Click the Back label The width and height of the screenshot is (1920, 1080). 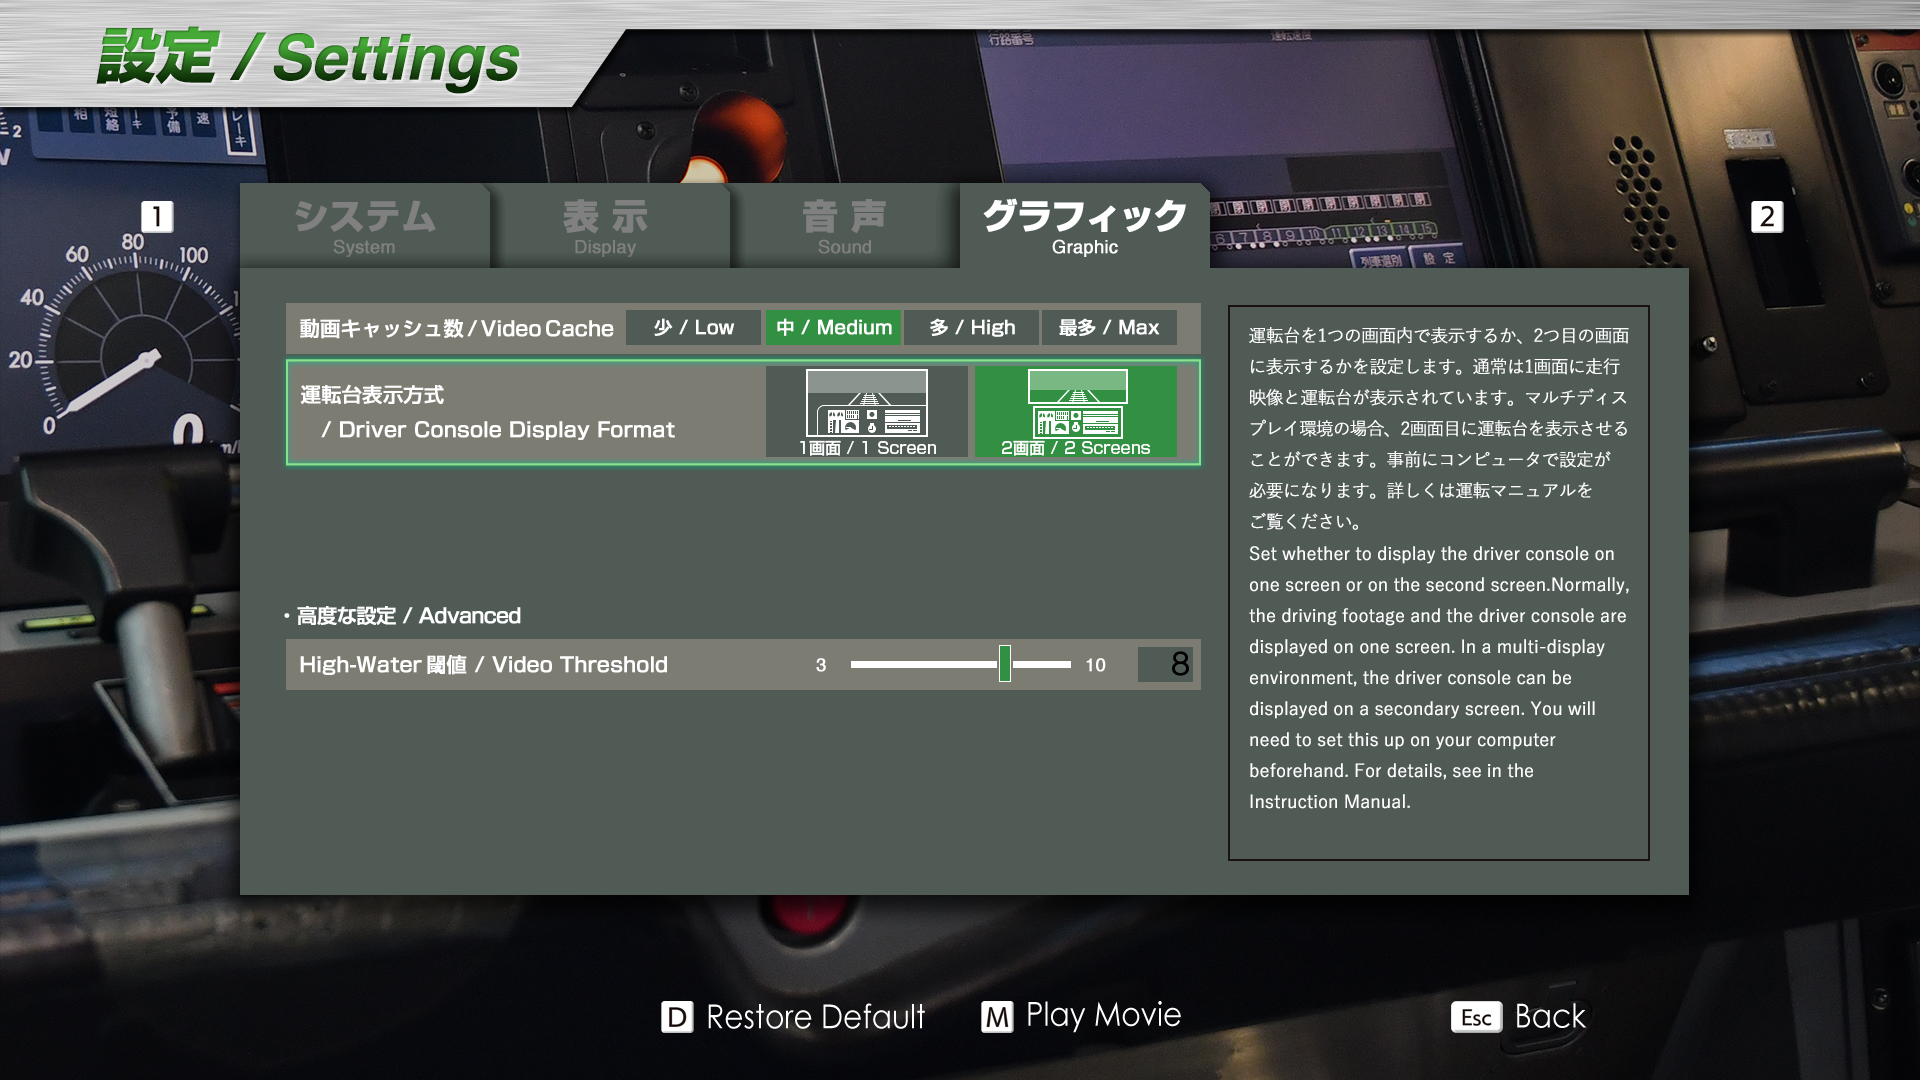pyautogui.click(x=1550, y=1017)
